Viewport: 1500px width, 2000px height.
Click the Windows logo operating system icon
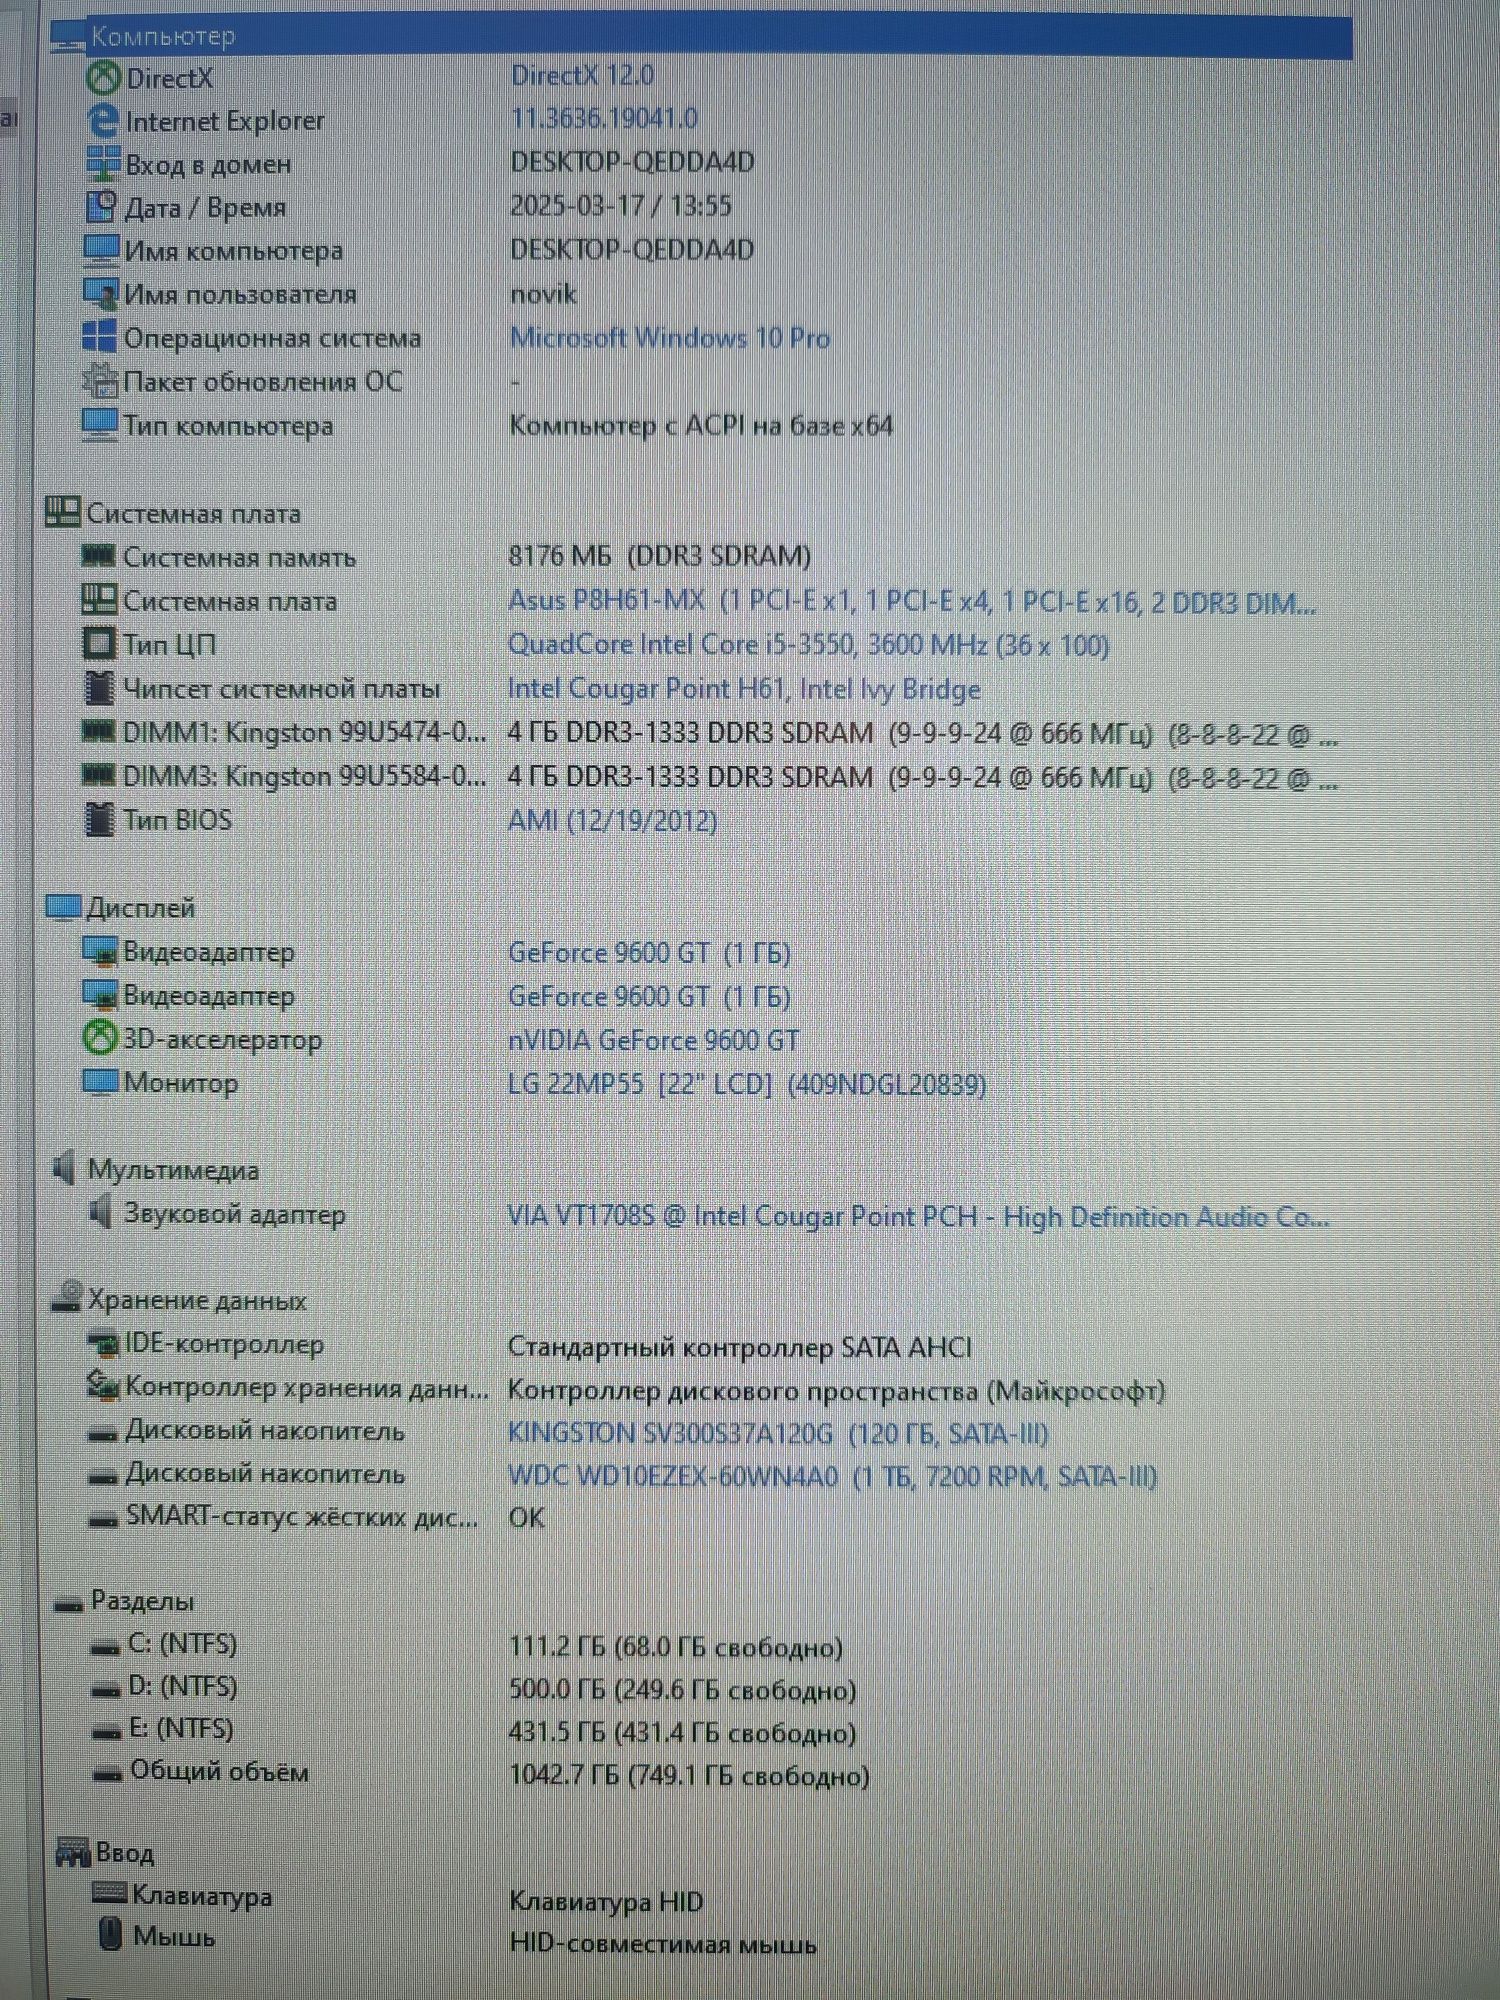[x=99, y=337]
